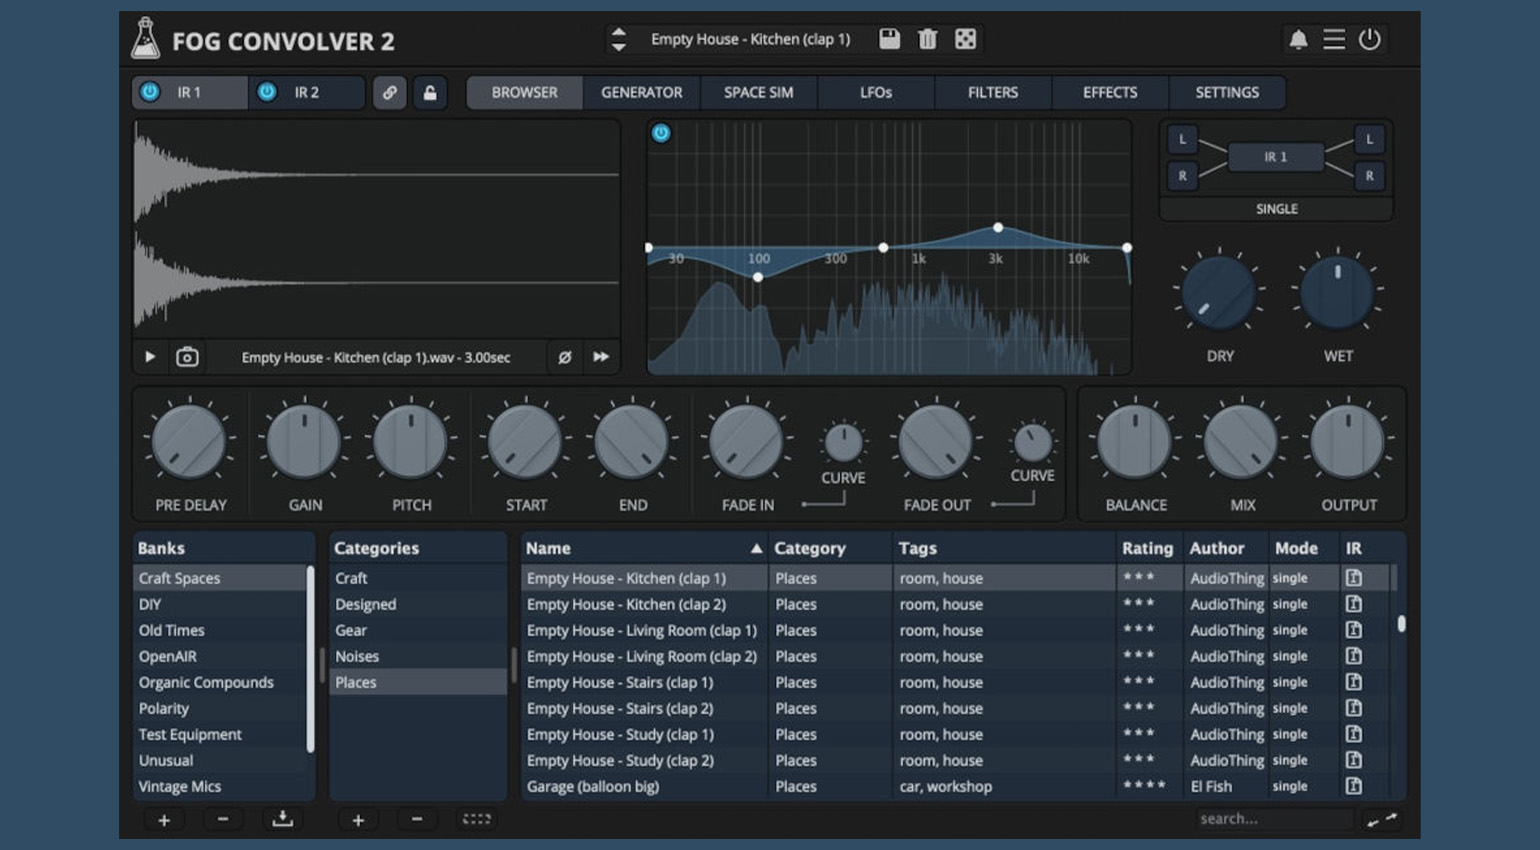Click the padlock lock icon

(429, 92)
